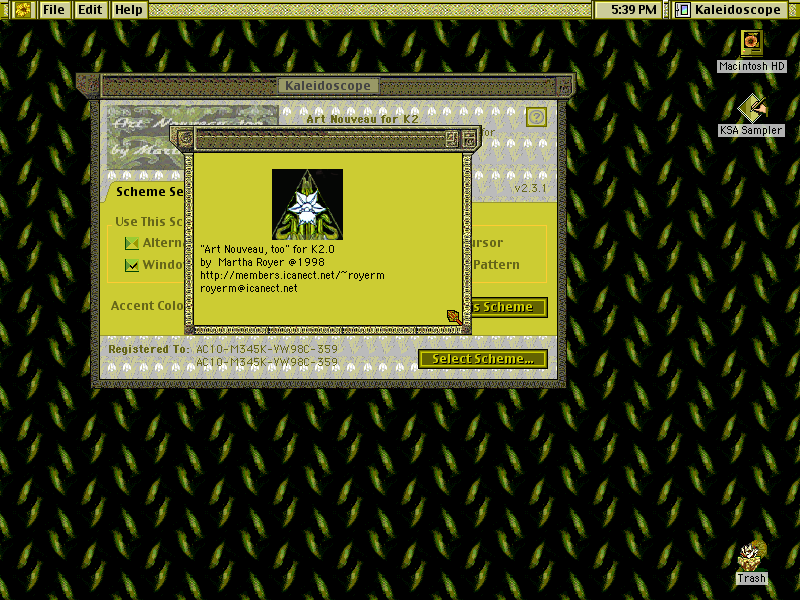Open the Edit menu
Viewport: 800px width, 600px height.
90,10
